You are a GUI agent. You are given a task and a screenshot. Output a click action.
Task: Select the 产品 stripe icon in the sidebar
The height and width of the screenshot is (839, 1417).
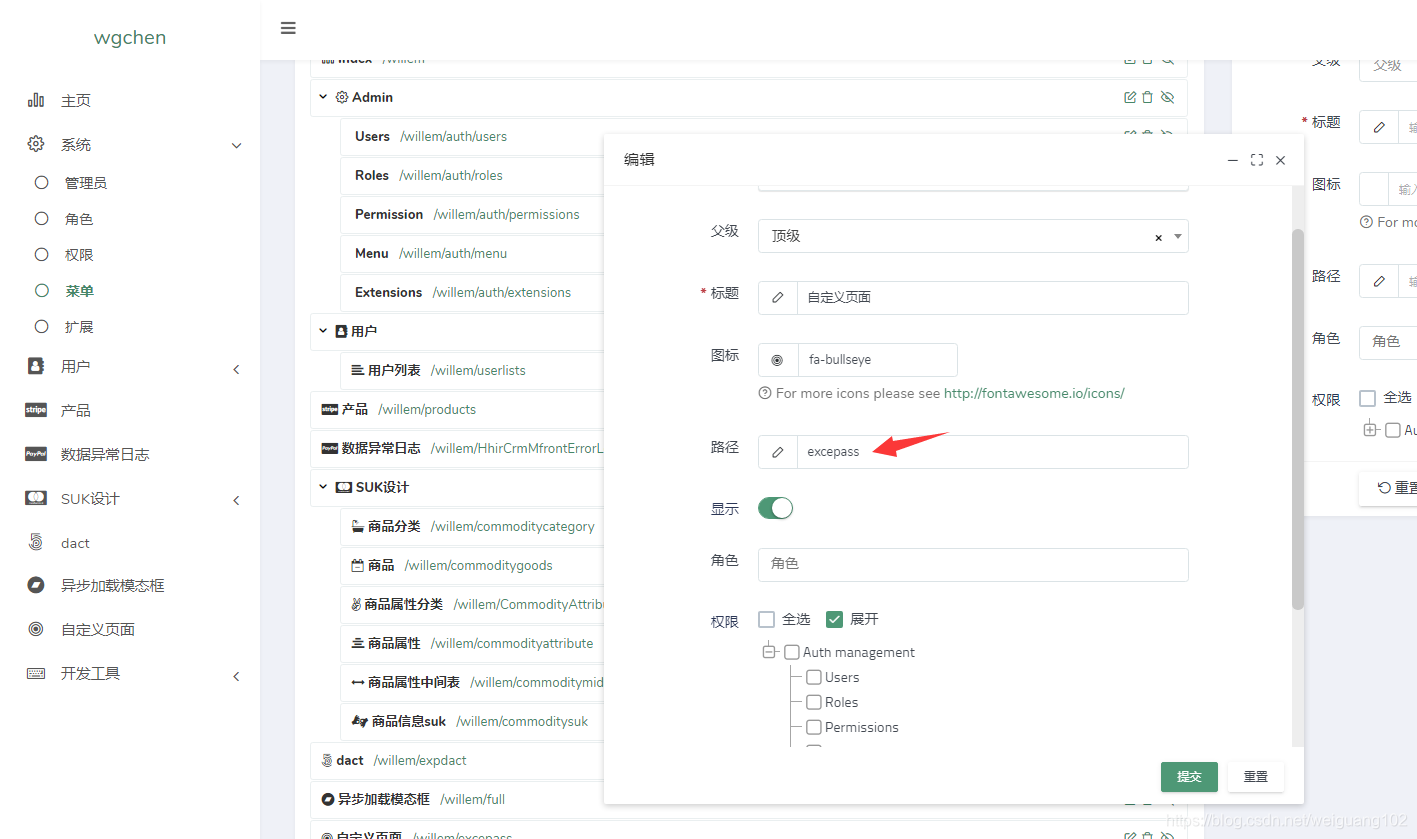pyautogui.click(x=36, y=410)
